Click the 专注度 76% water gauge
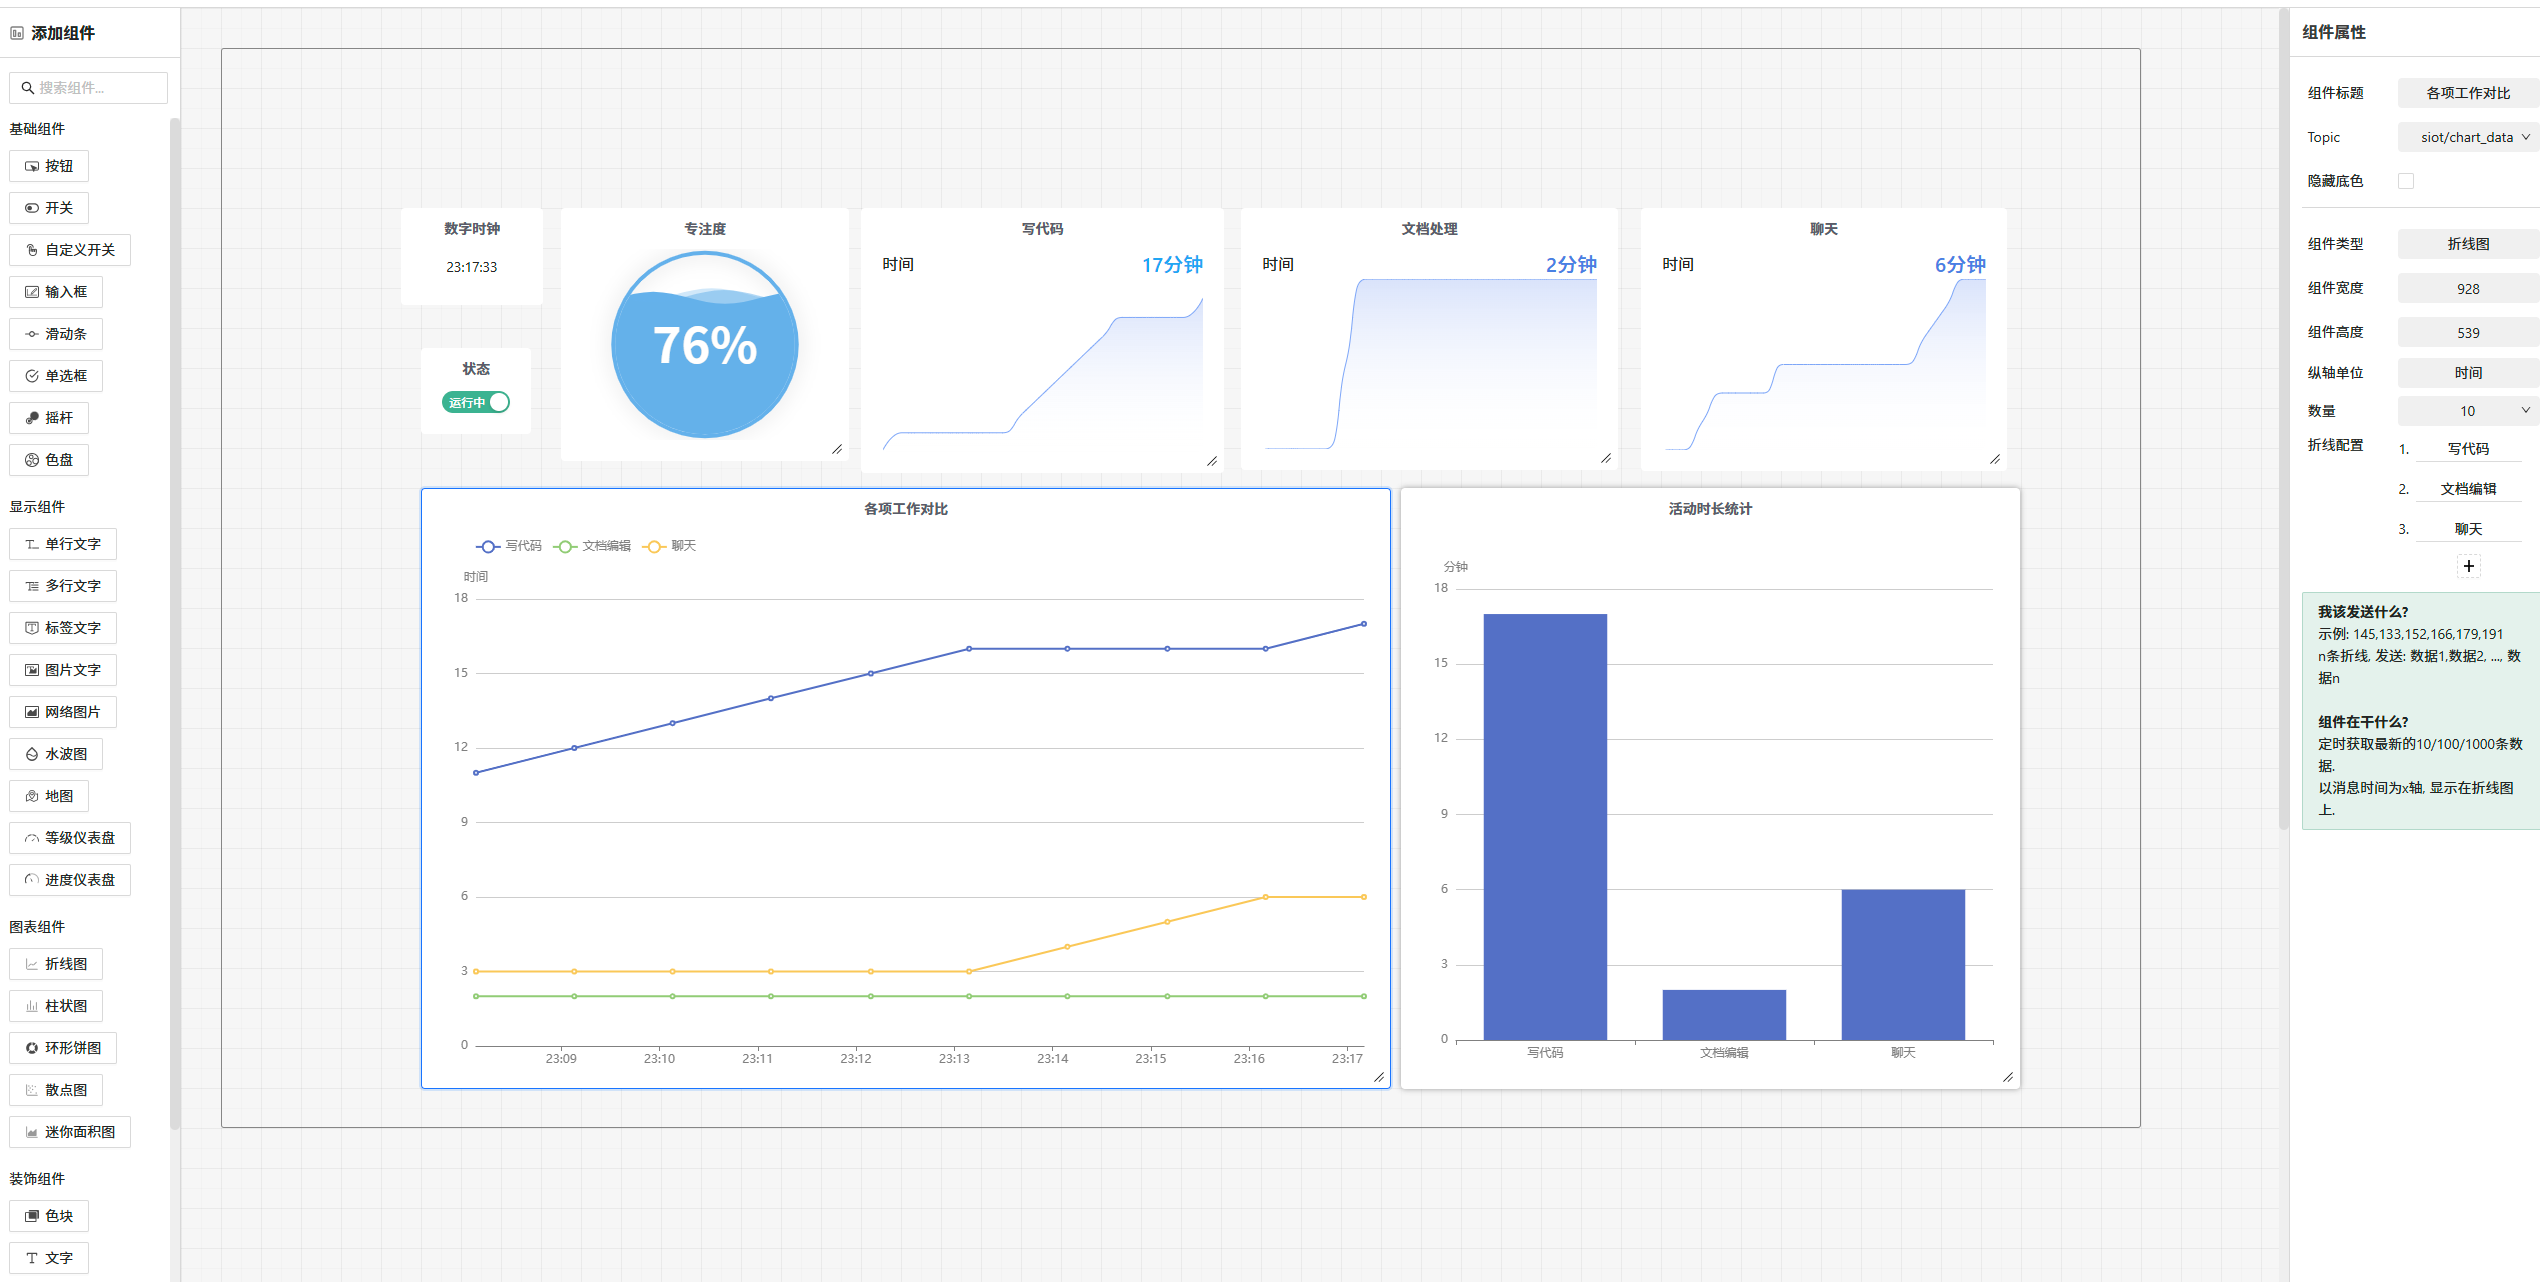This screenshot has height=1282, width=2540. tap(704, 344)
